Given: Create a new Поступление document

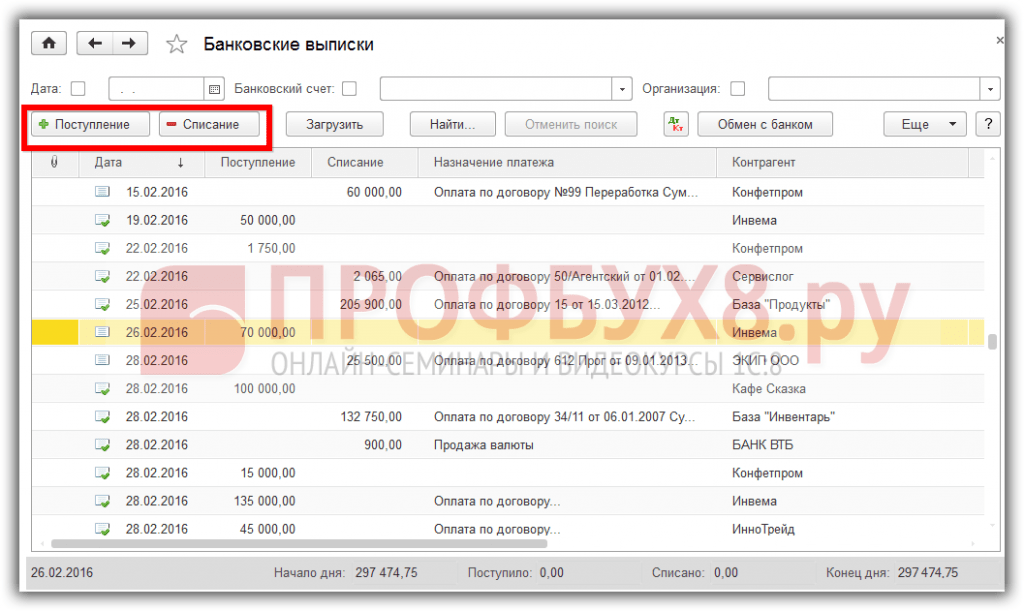Looking at the screenshot, I should tap(90, 124).
